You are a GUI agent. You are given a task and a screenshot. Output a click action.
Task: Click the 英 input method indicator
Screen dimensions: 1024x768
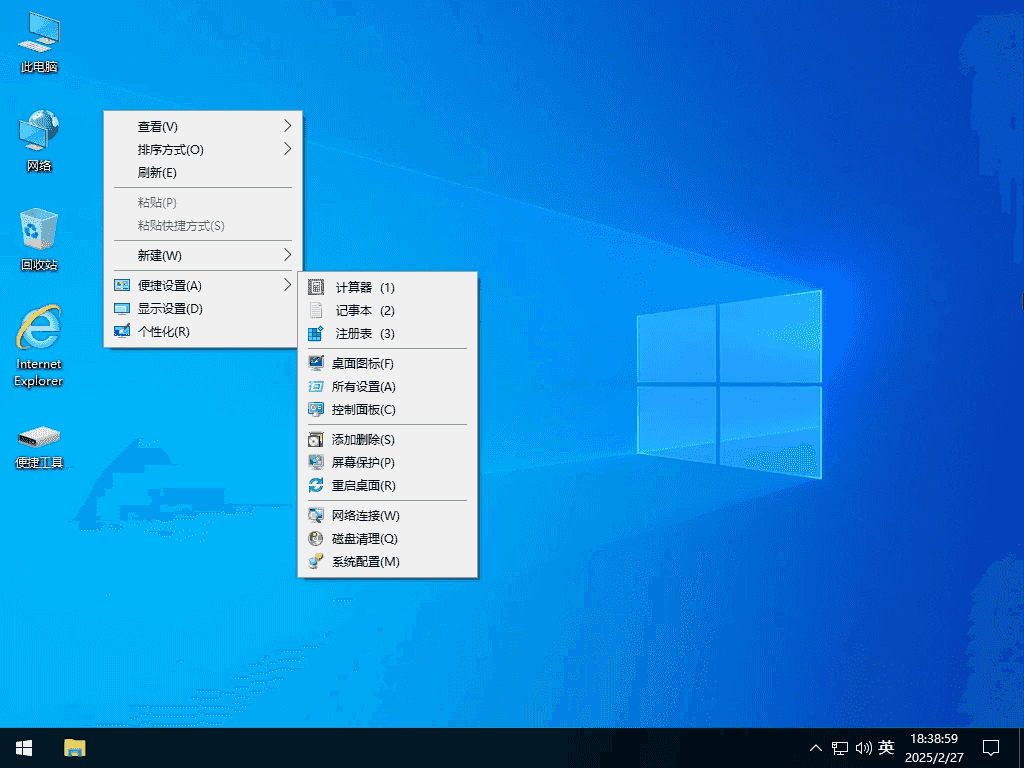tap(886, 747)
